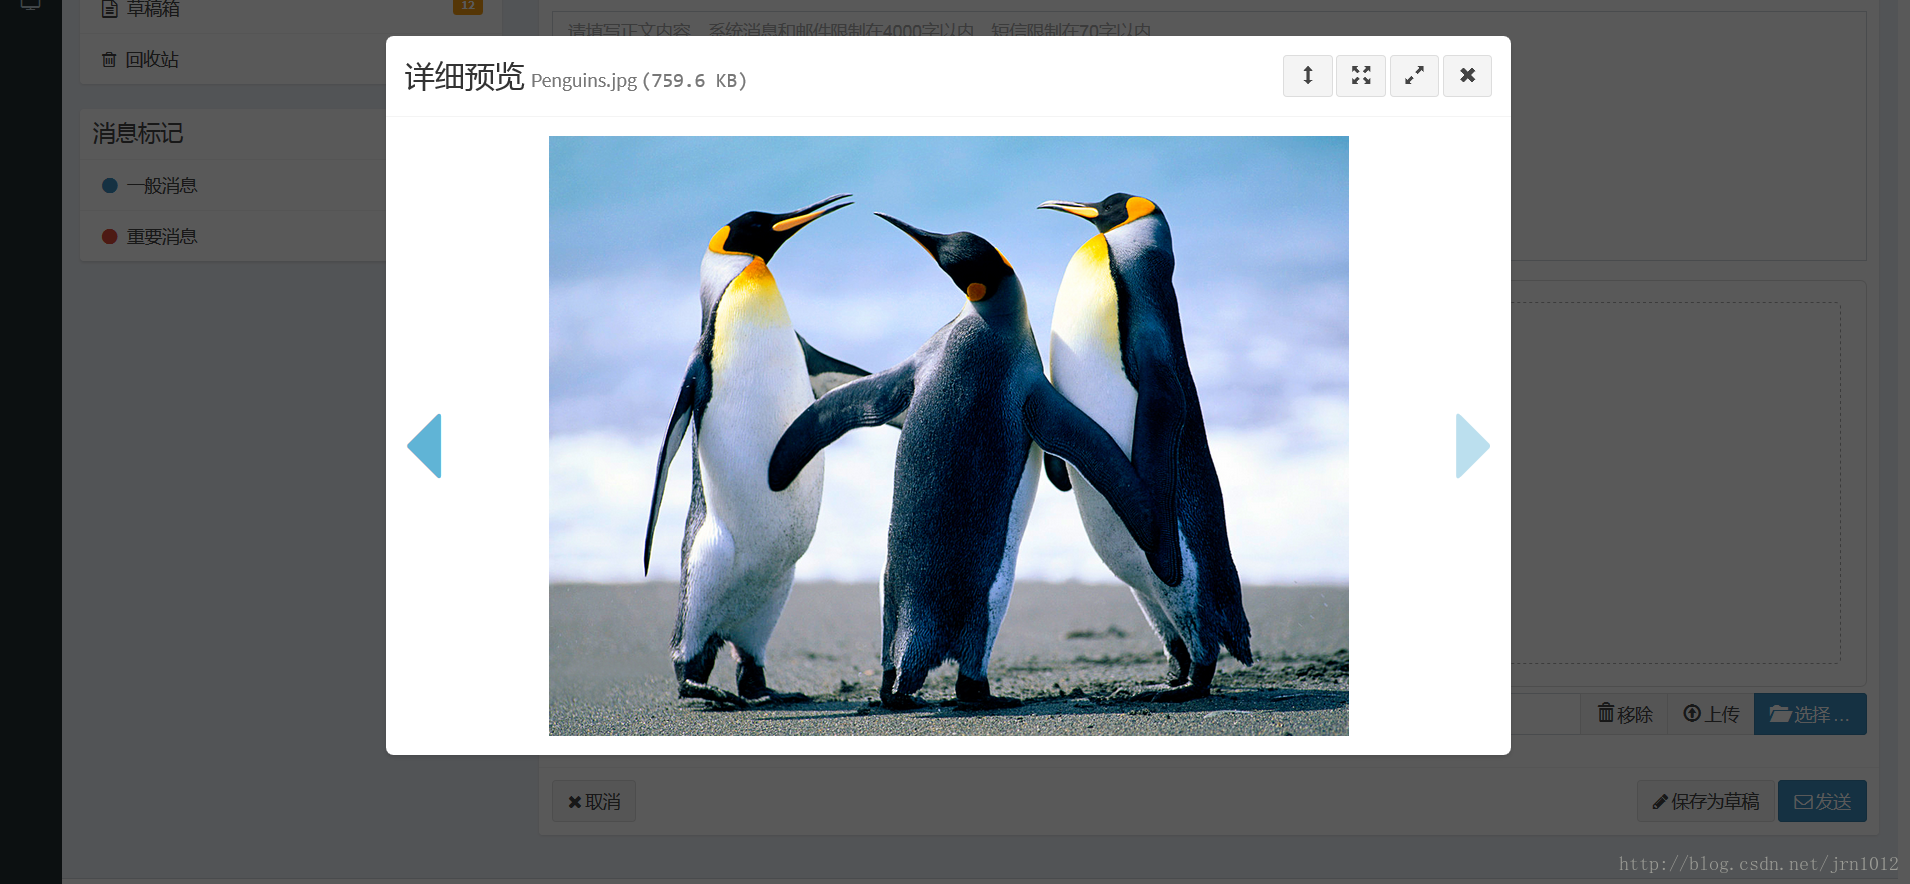The width and height of the screenshot is (1910, 884).
Task: Click the Penguins image preview
Action: click(948, 436)
